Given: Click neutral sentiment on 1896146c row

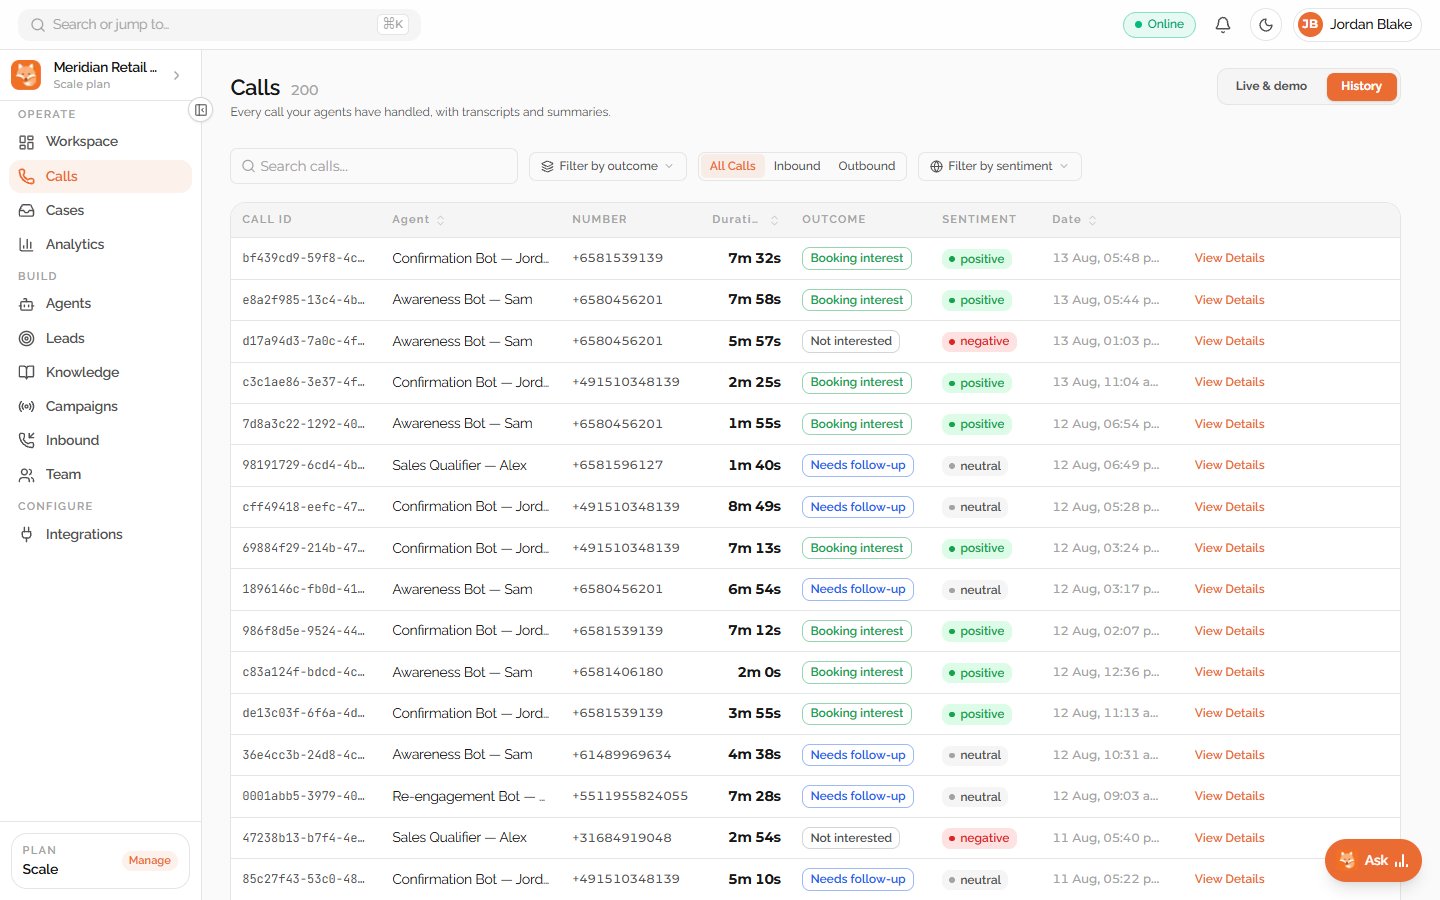Looking at the screenshot, I should (975, 590).
